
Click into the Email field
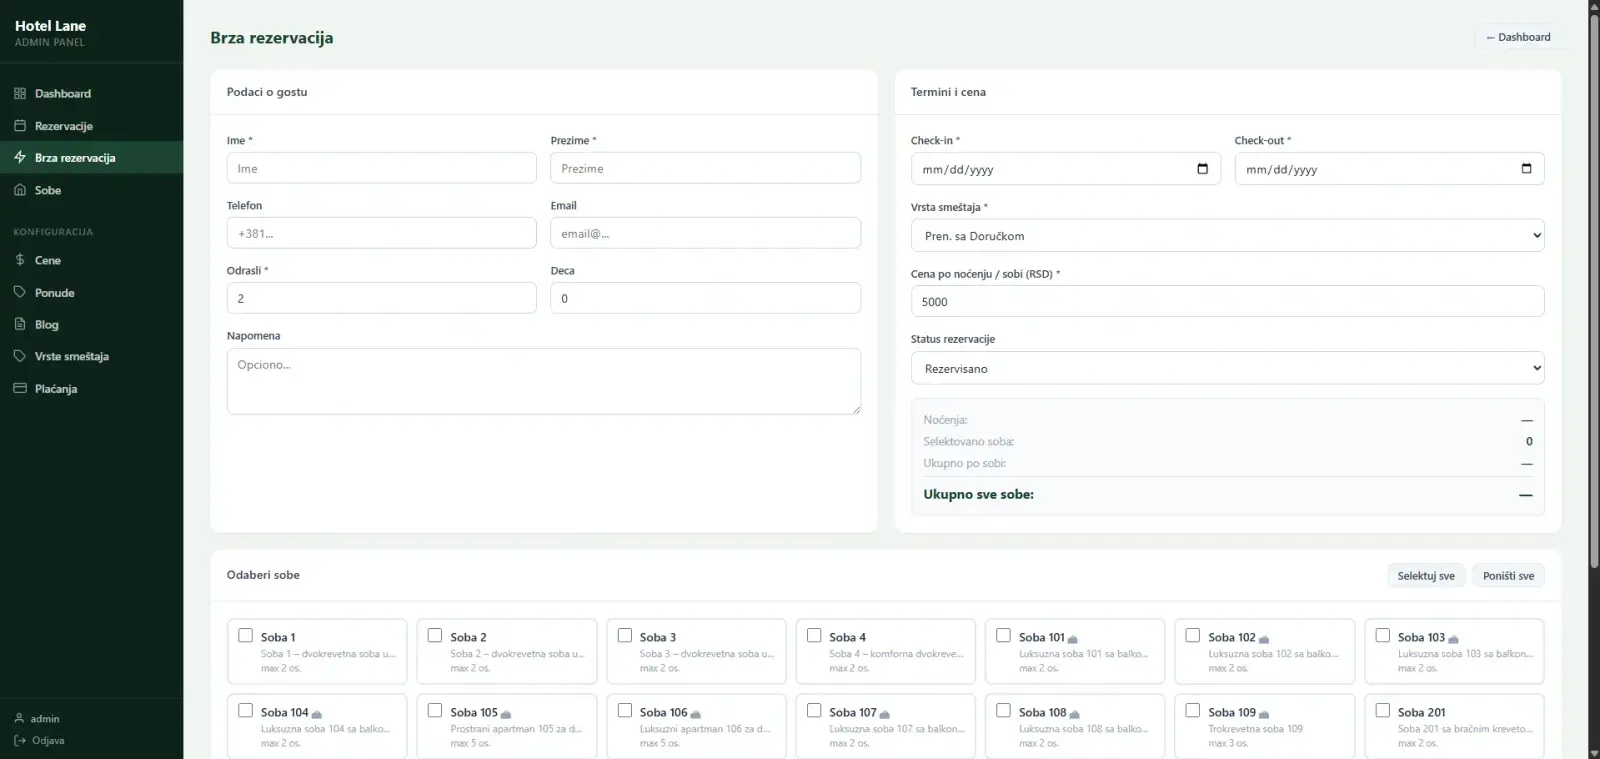(705, 233)
